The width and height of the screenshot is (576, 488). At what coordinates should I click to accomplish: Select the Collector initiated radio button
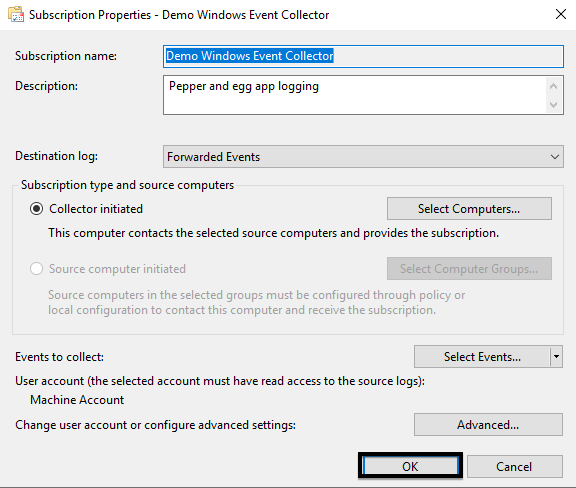pos(36,209)
